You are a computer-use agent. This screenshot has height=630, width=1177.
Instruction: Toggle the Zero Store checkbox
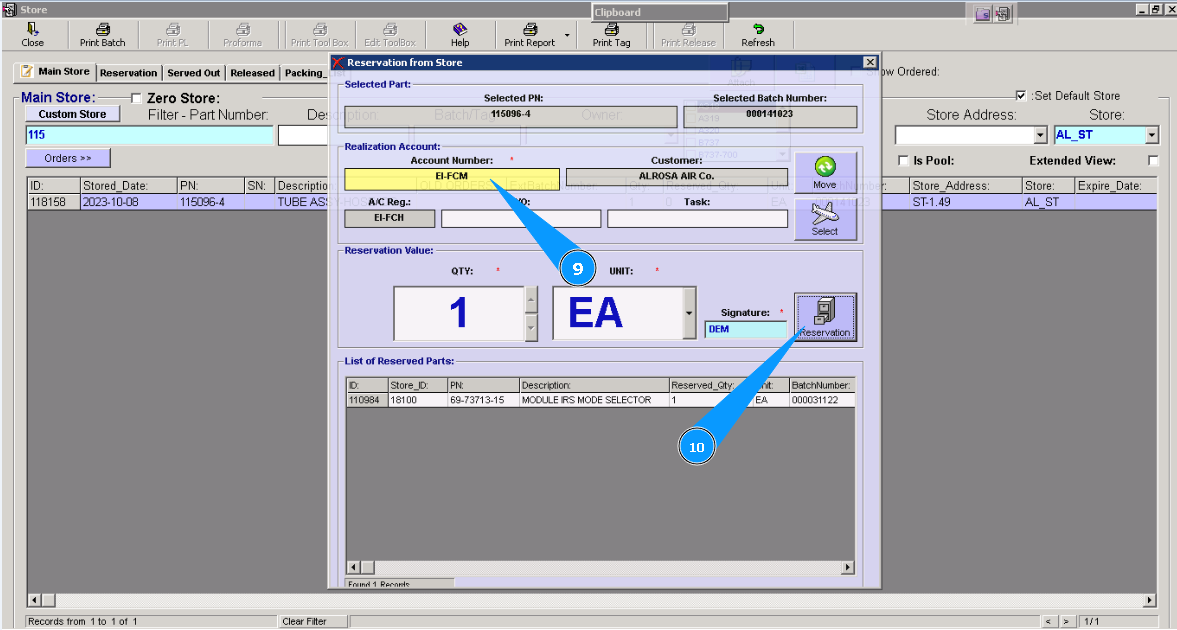pyautogui.click(x=137, y=98)
